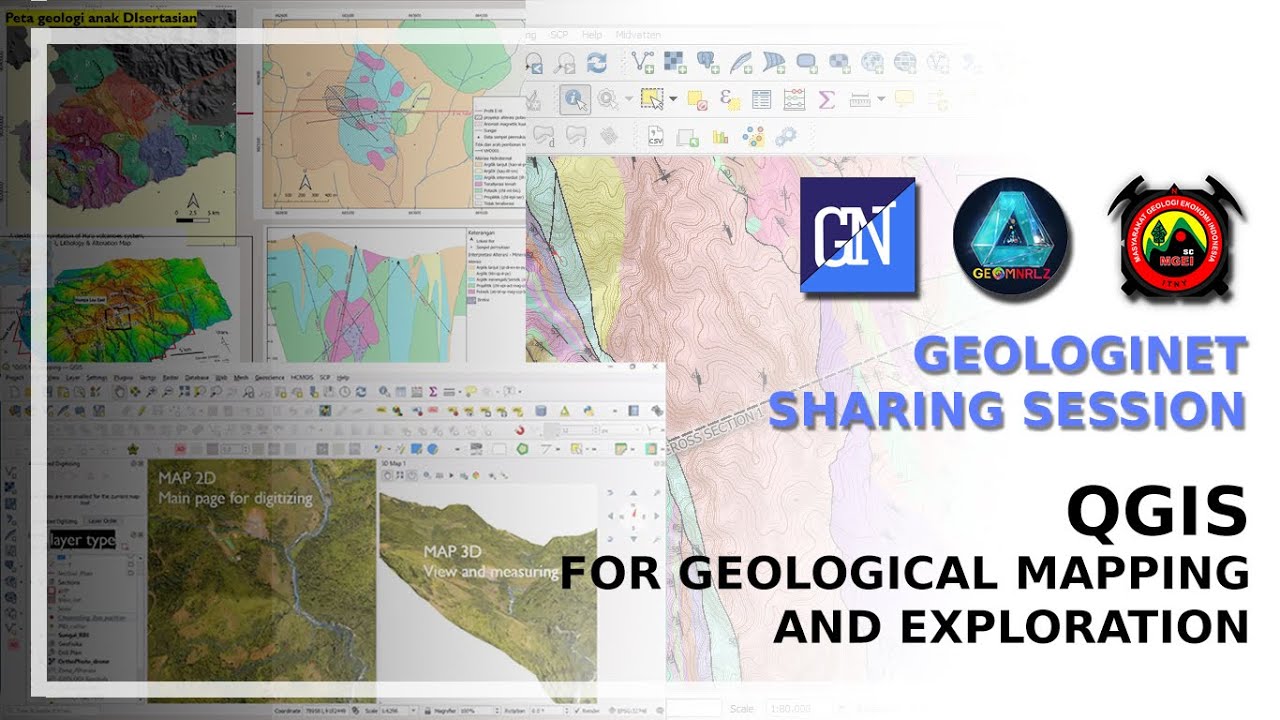Image resolution: width=1280 pixels, height=720 pixels.
Task: Click the GN Geologinet logo
Action: coord(858,235)
